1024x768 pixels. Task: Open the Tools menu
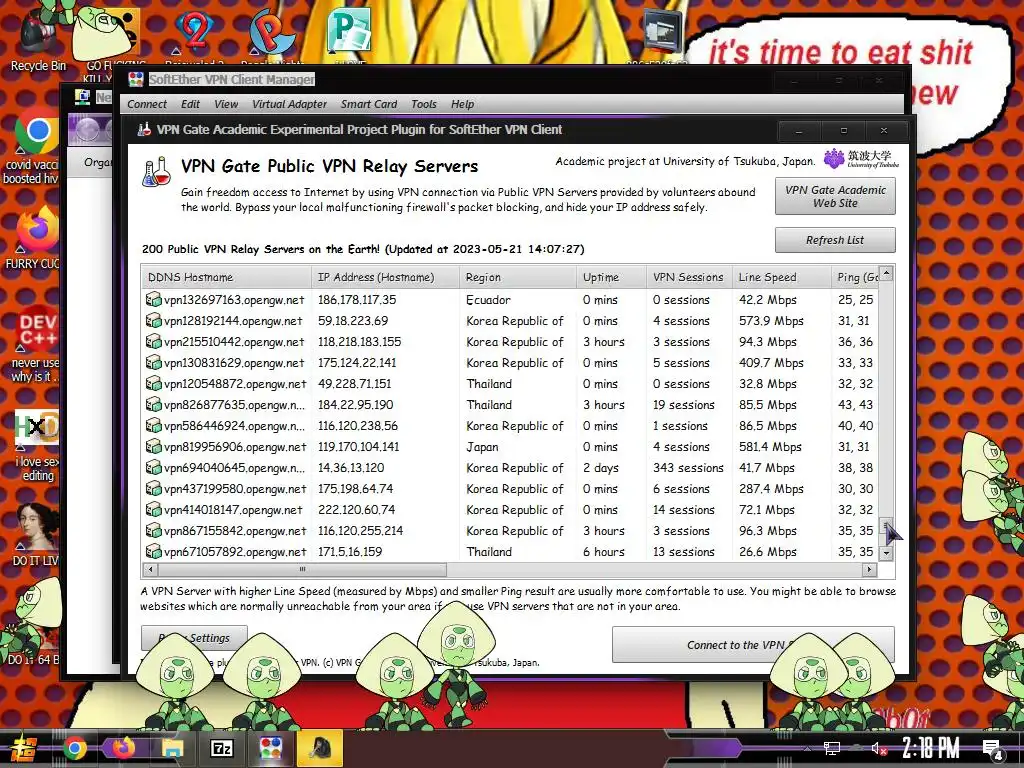point(424,104)
